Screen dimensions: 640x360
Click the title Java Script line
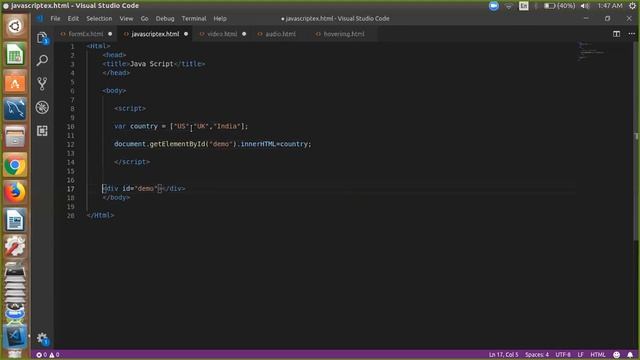[x=154, y=64]
